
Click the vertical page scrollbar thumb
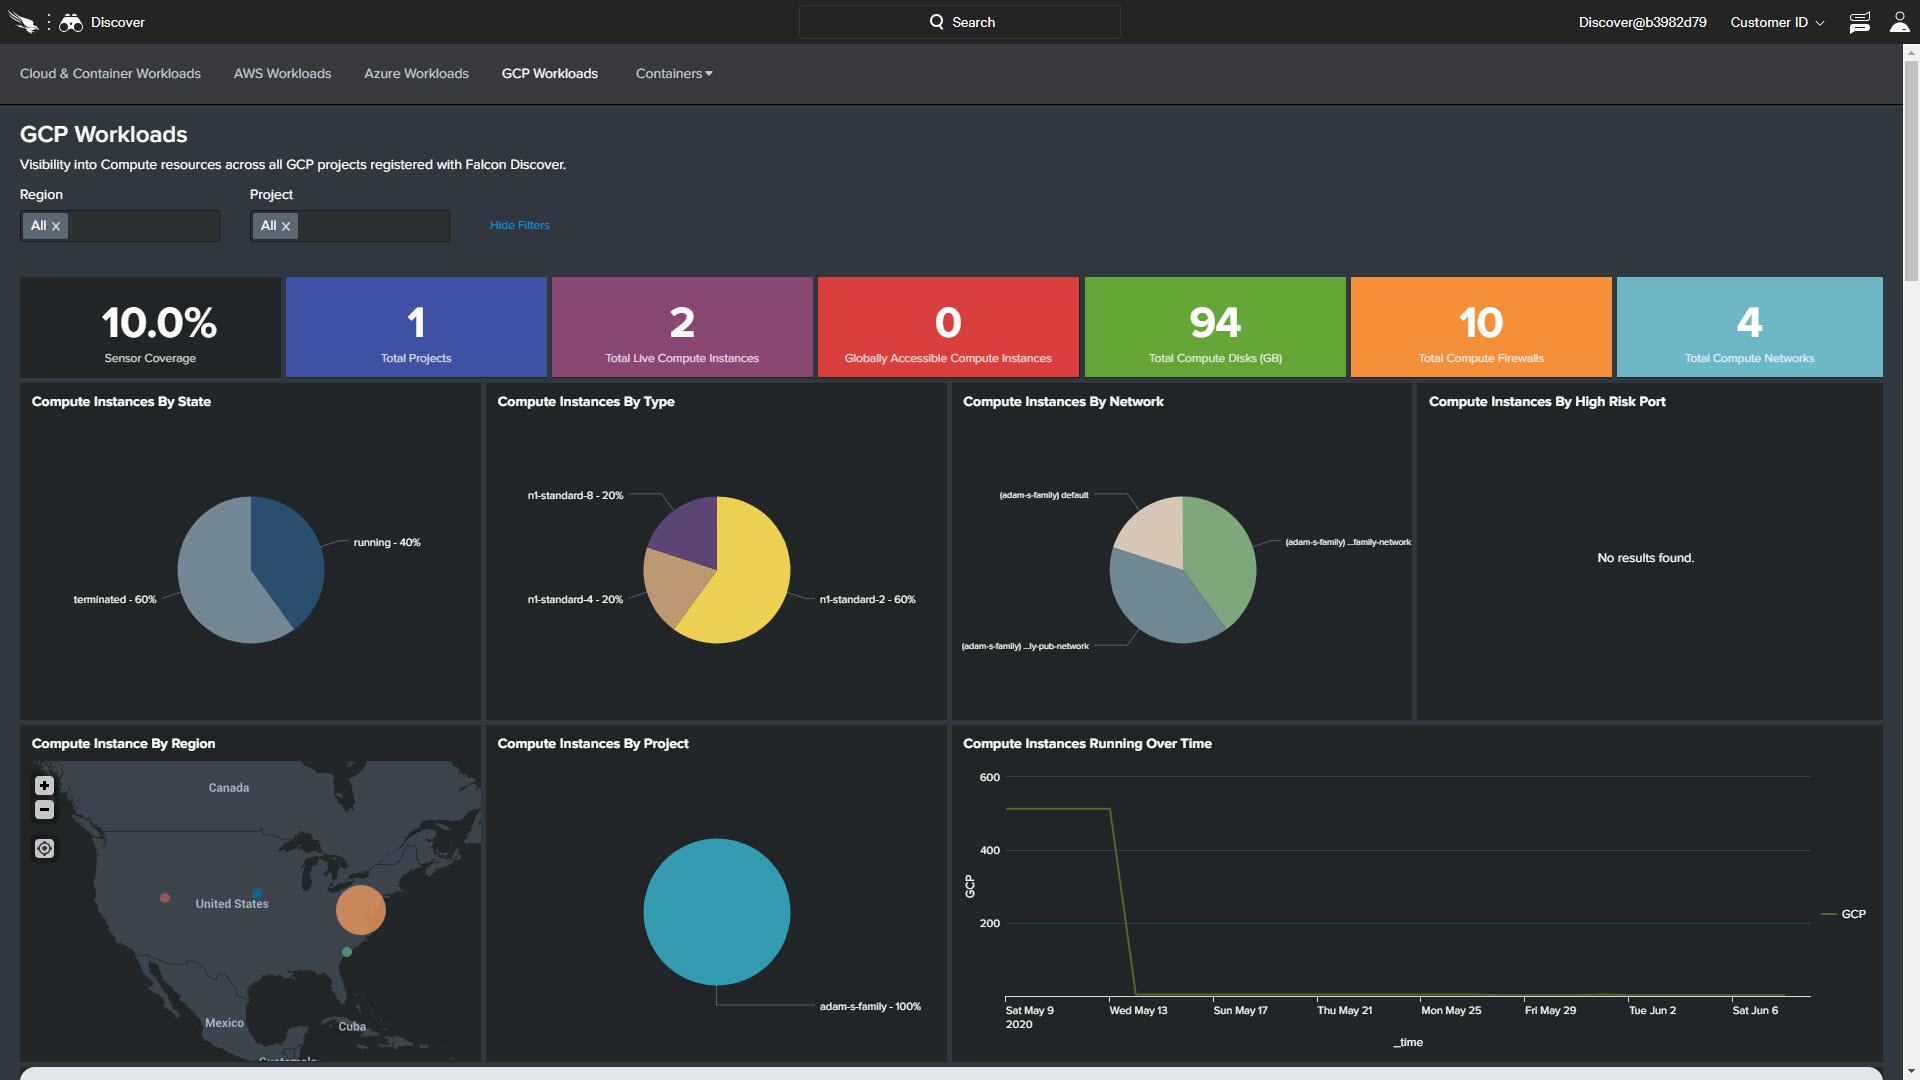tap(1911, 170)
